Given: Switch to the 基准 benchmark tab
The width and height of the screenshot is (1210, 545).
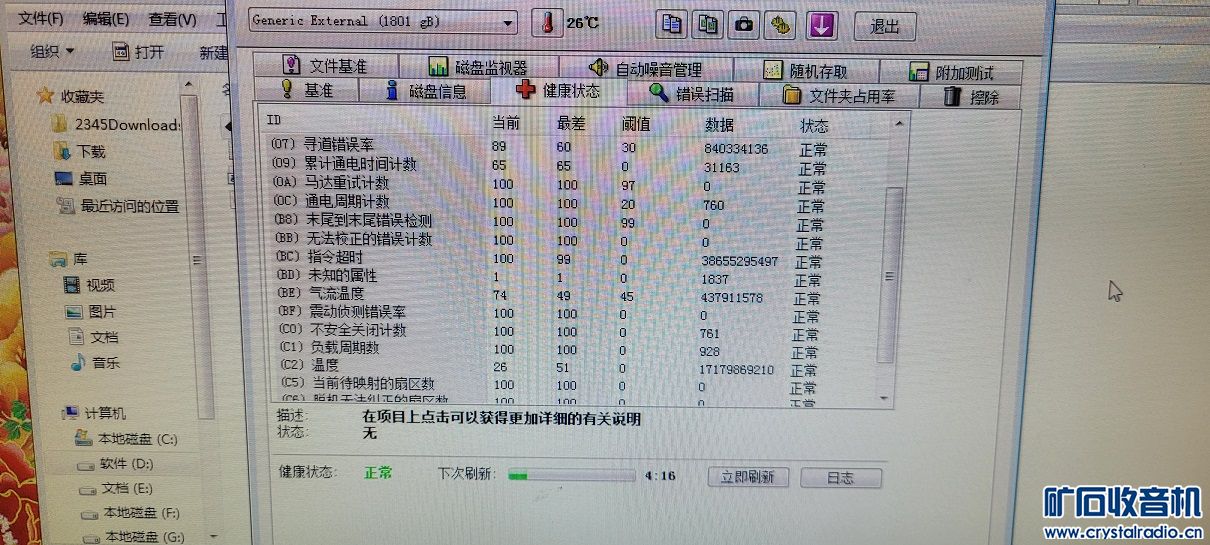Looking at the screenshot, I should point(306,90).
